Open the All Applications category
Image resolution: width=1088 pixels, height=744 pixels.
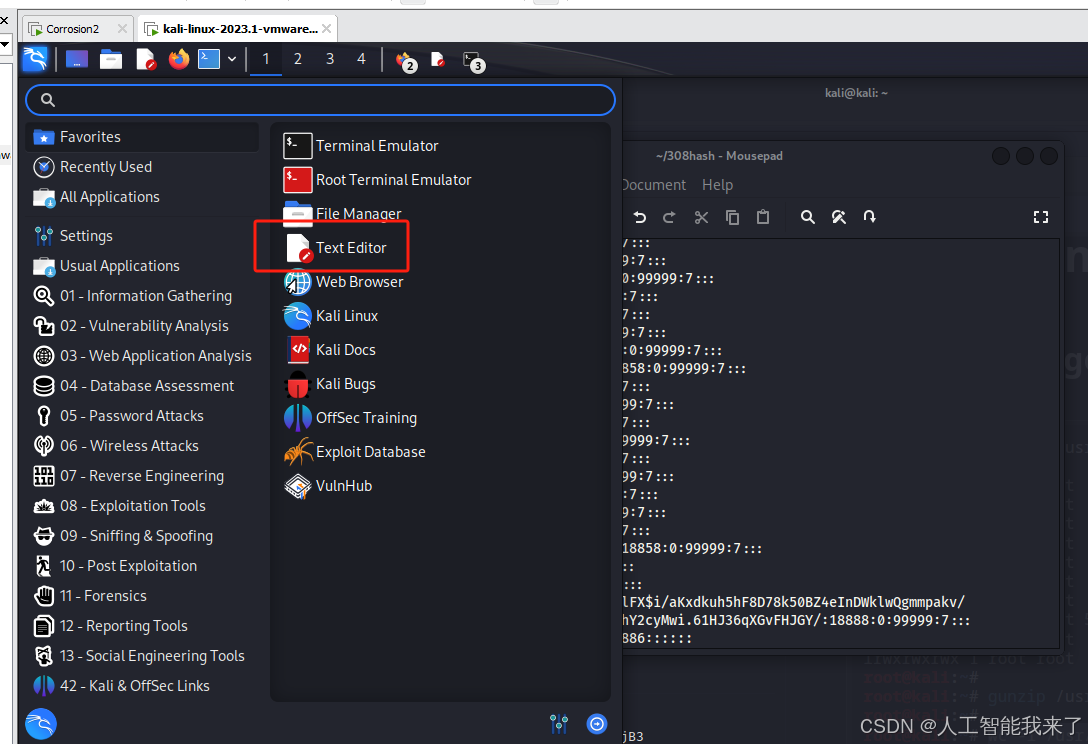(142, 197)
